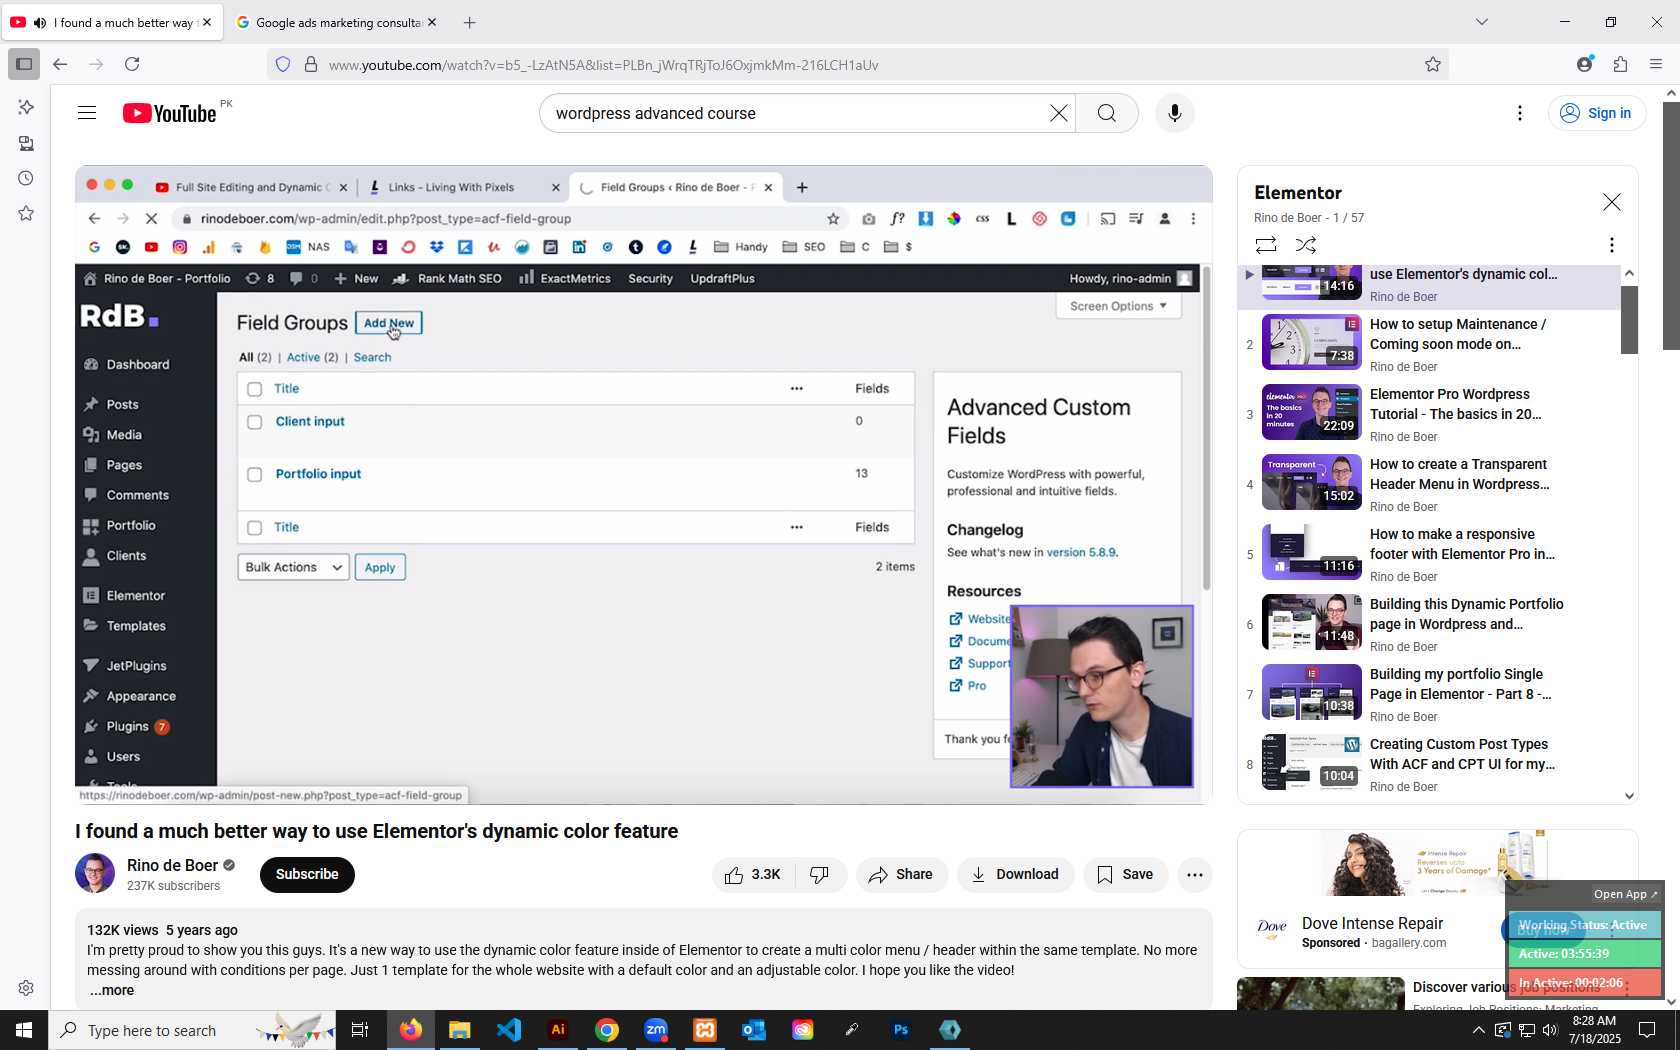Image resolution: width=1680 pixels, height=1050 pixels.
Task: Close the Google ads marketing tab
Action: point(432,22)
